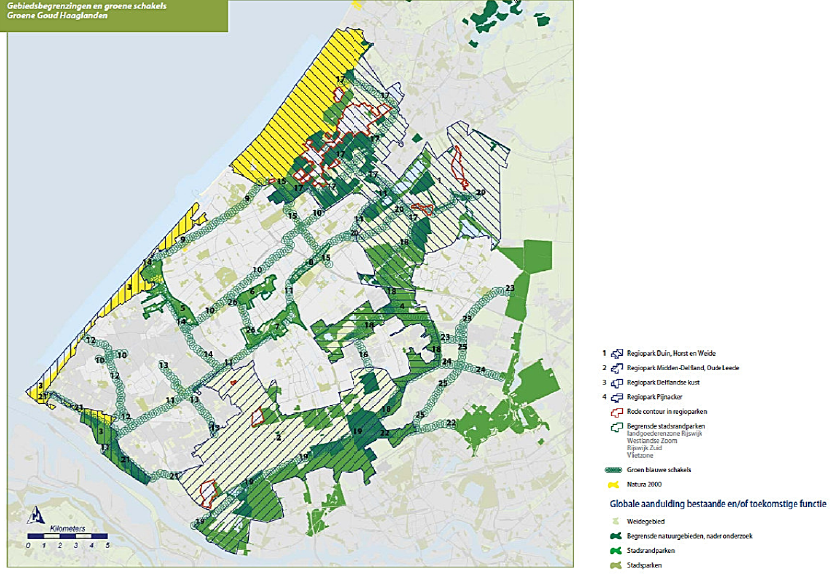Image resolution: width=838 pixels, height=583 pixels.
Task: Select the "Rijswijk Zuid" sub-entry
Action: (x=645, y=448)
